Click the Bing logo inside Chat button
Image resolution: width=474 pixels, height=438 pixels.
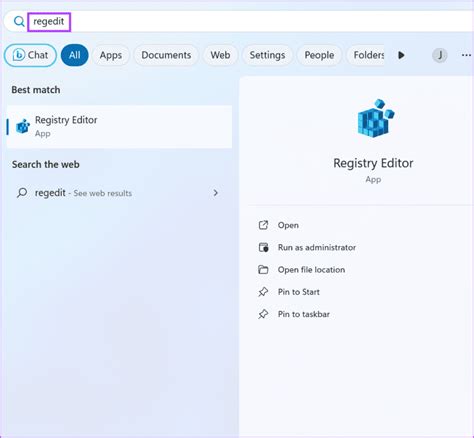coord(19,55)
